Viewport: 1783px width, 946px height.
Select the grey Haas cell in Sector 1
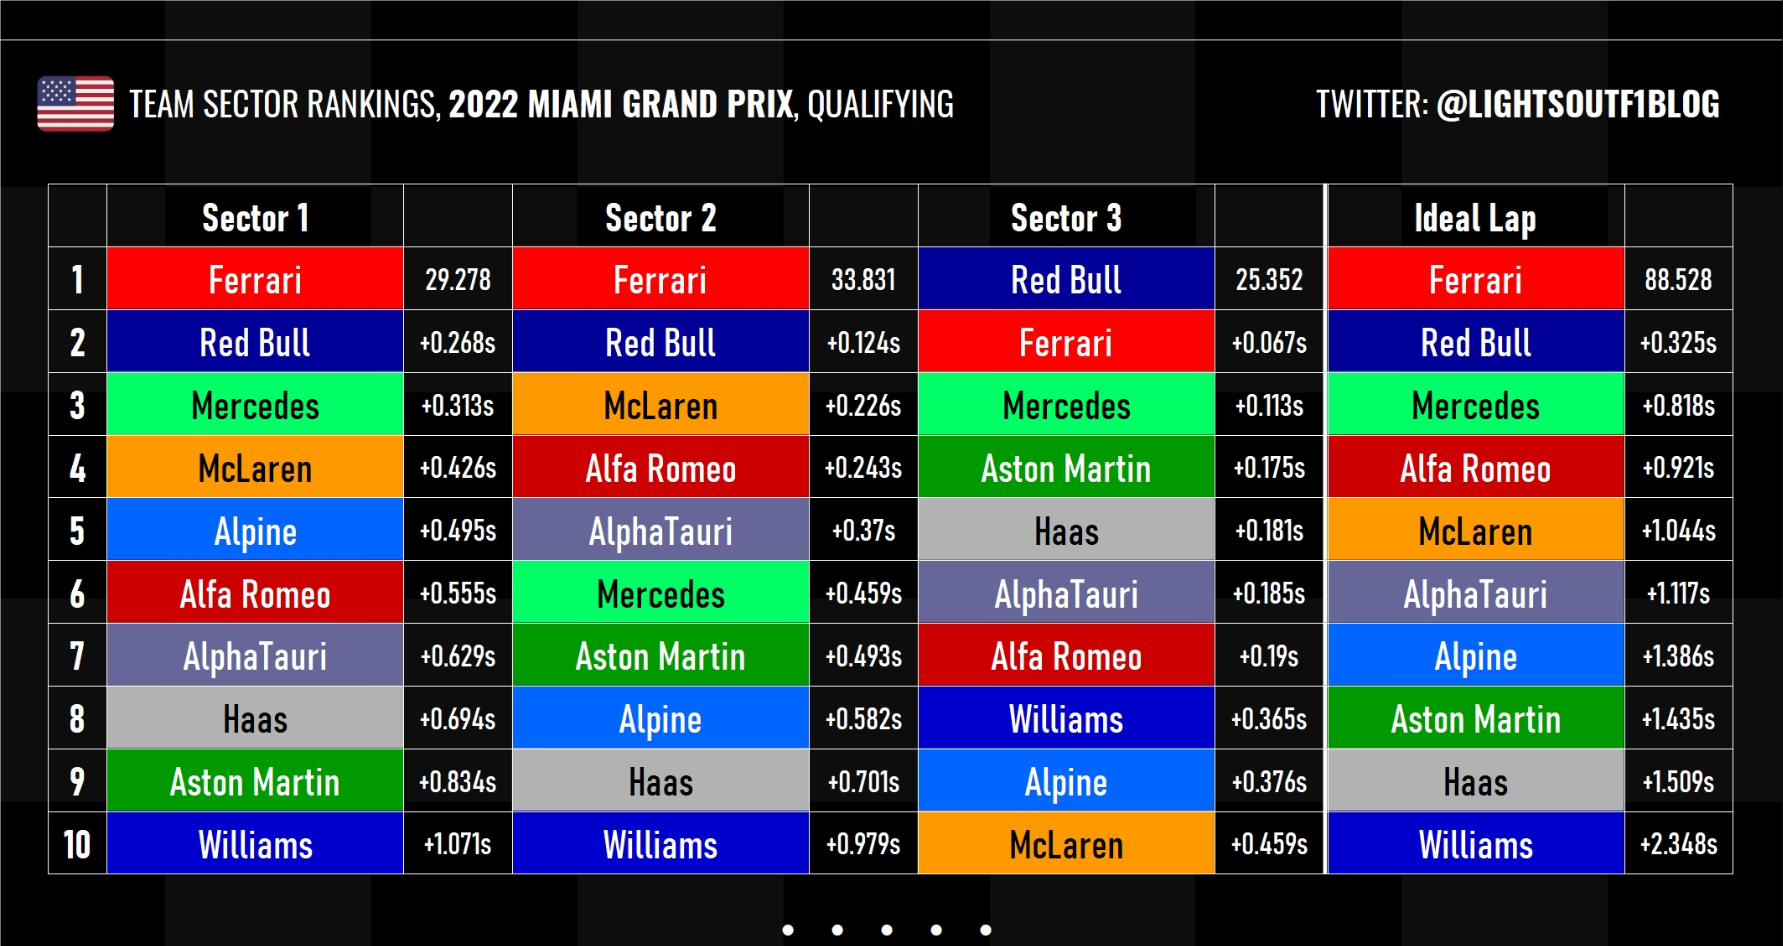(255, 719)
